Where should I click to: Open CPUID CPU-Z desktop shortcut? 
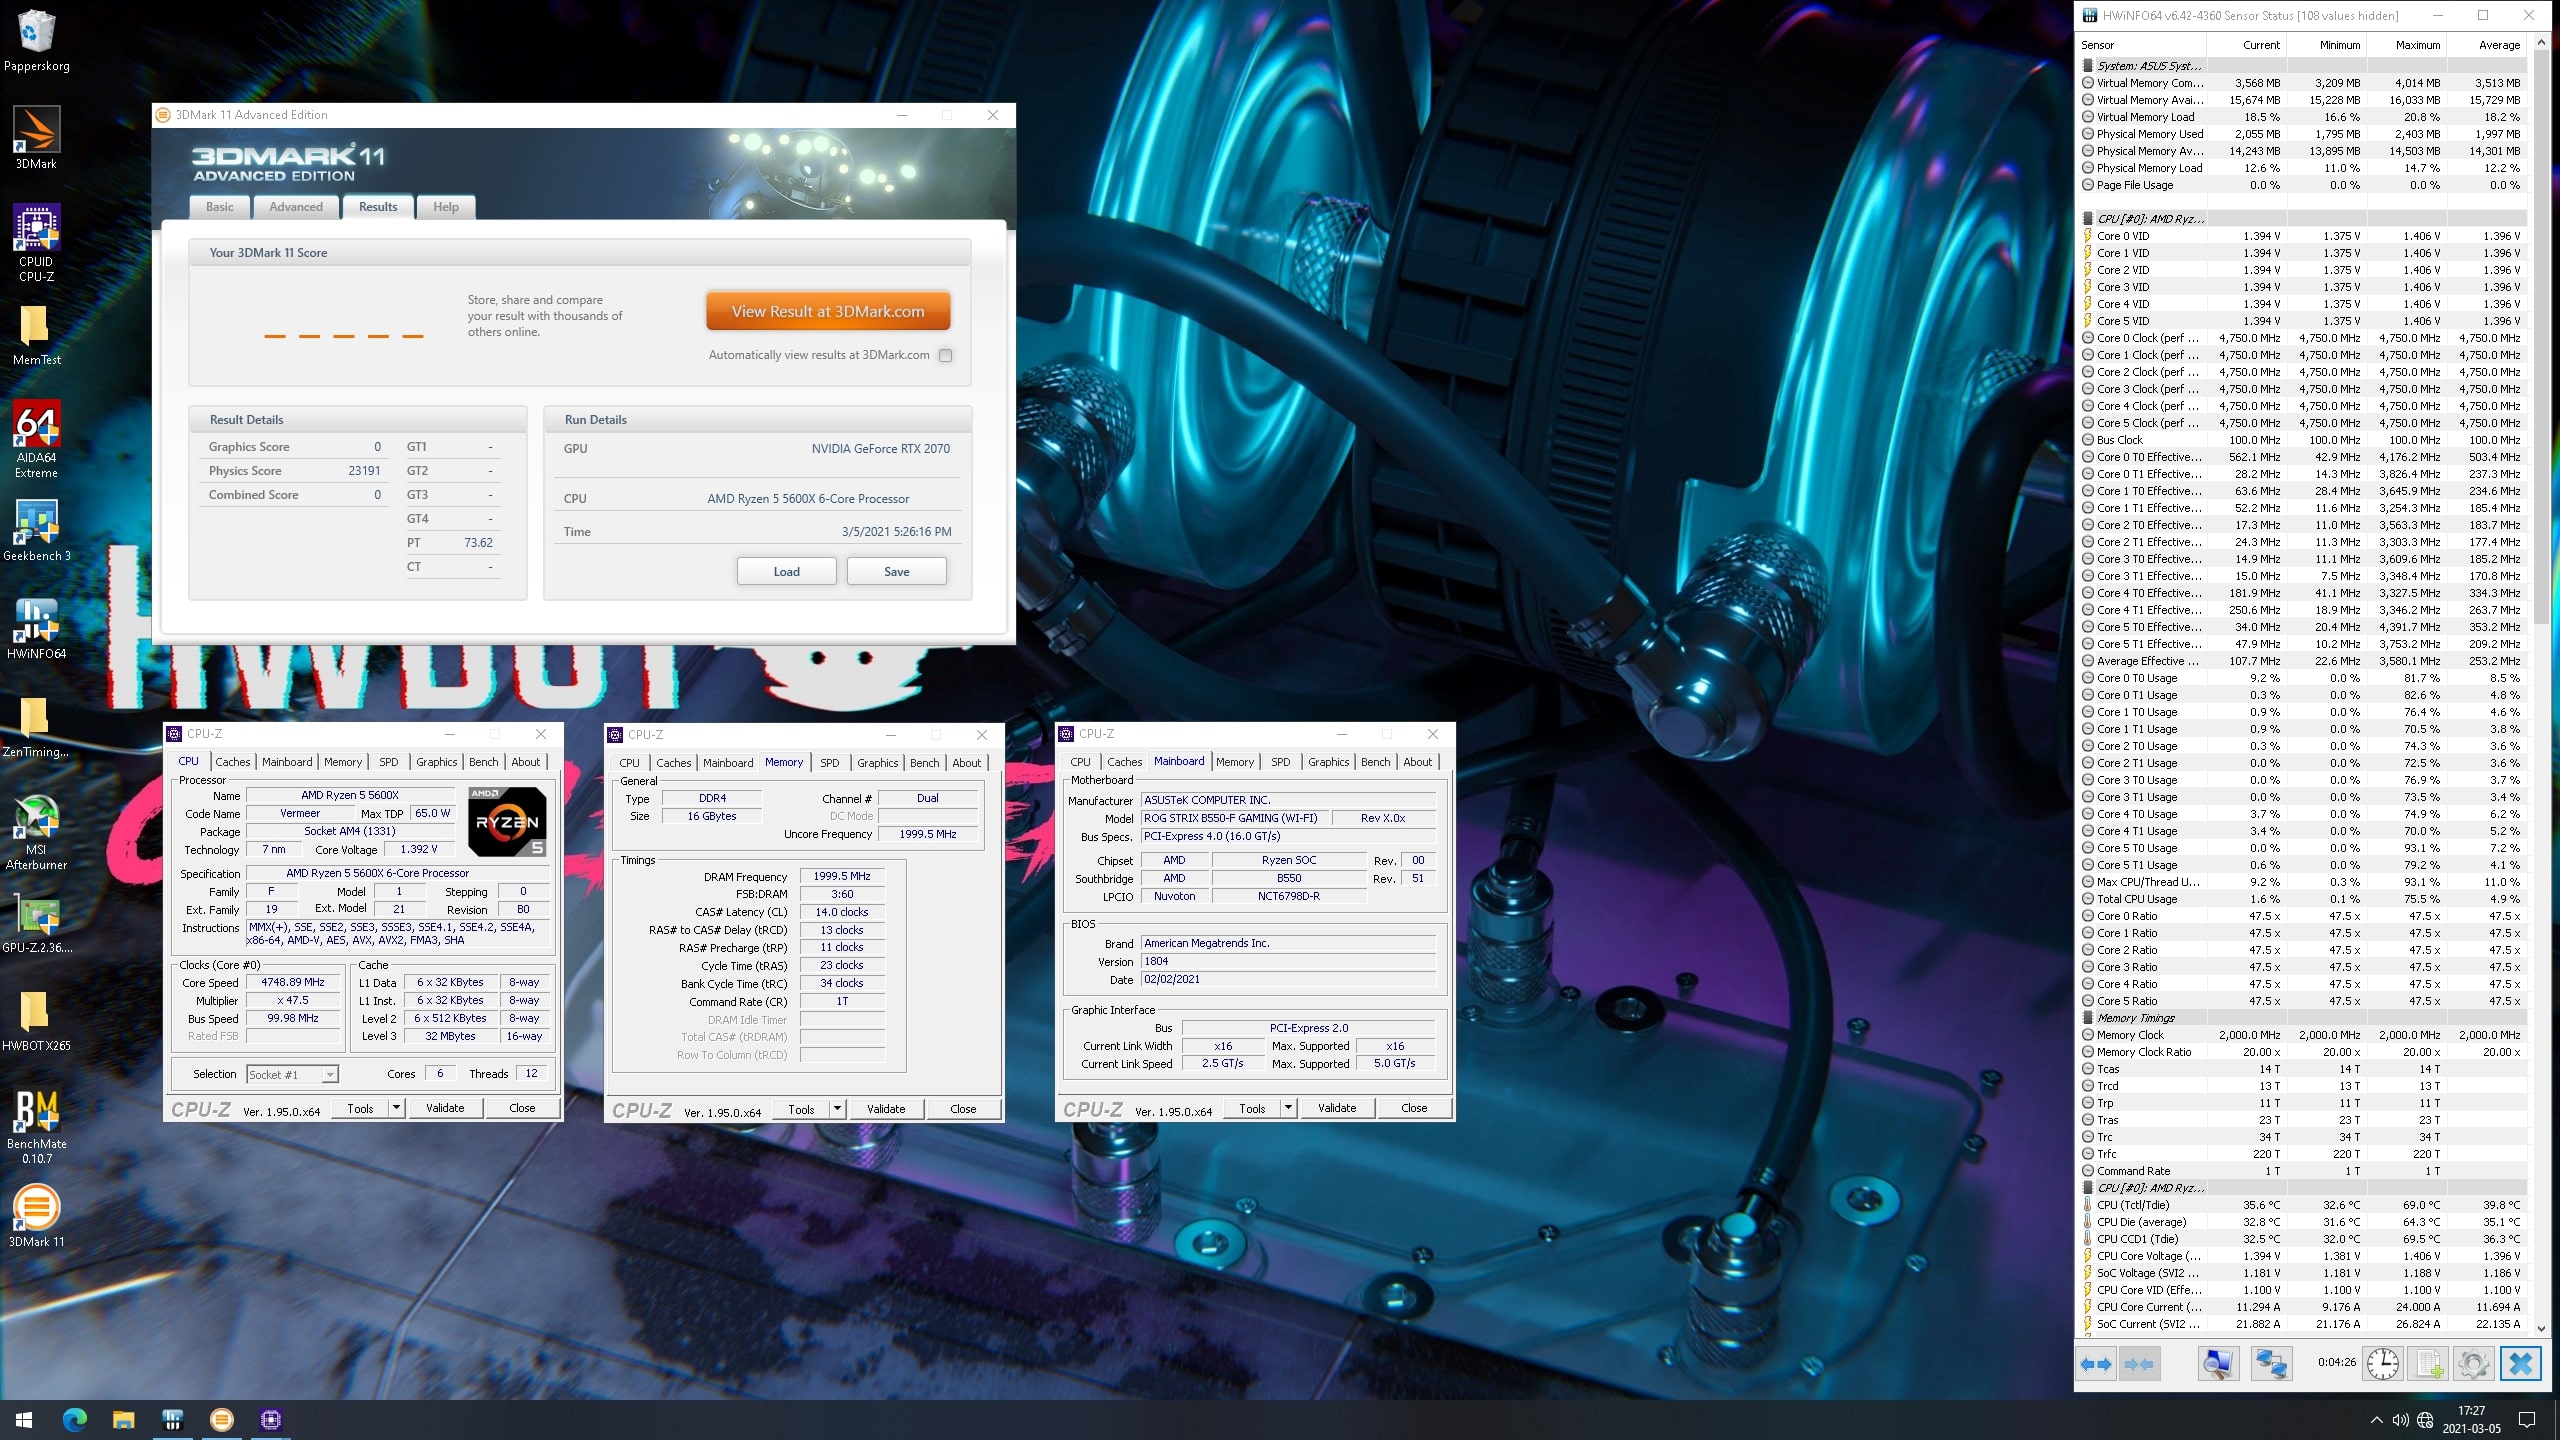[36, 243]
